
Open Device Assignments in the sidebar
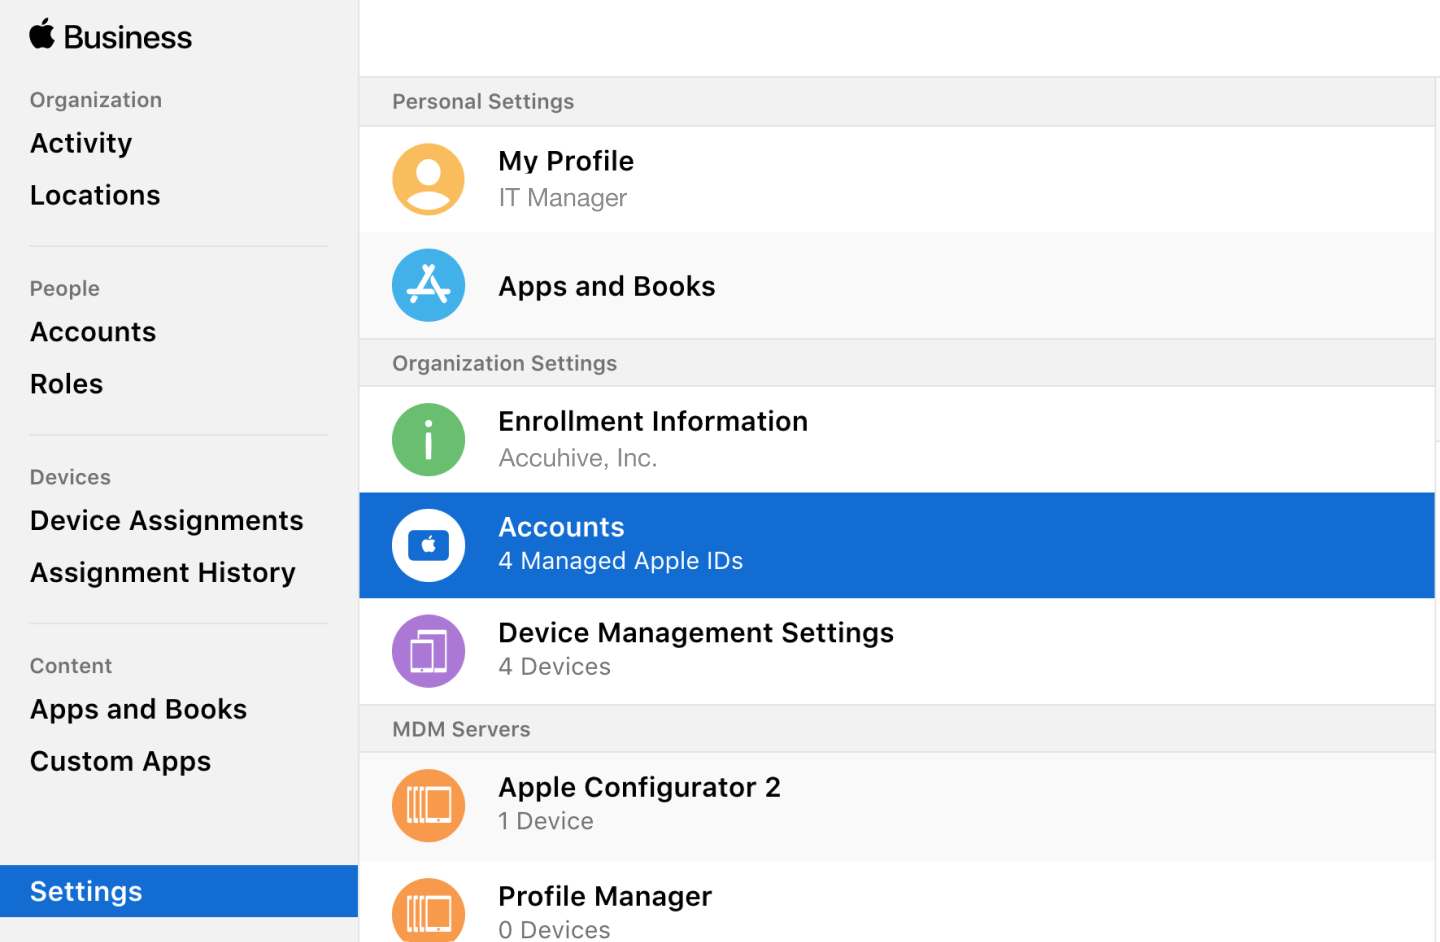(166, 520)
